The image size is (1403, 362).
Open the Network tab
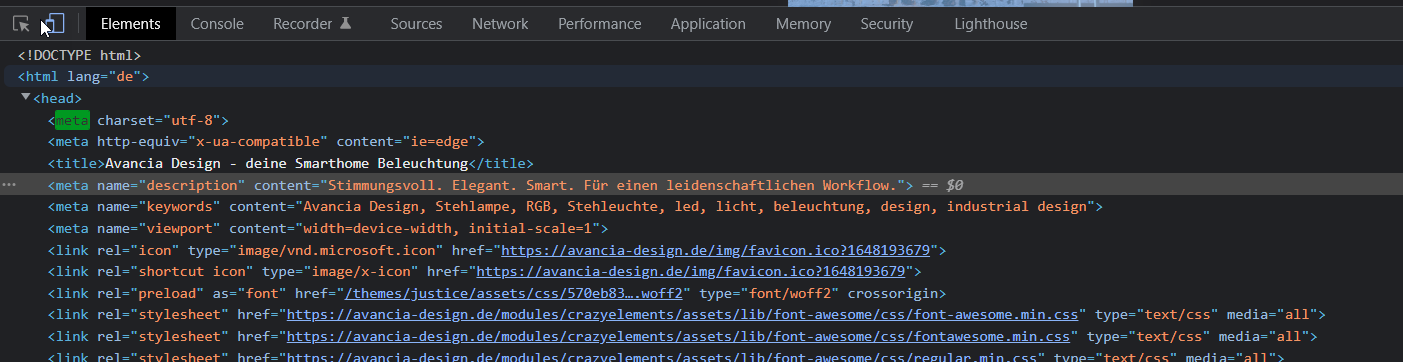pos(500,24)
